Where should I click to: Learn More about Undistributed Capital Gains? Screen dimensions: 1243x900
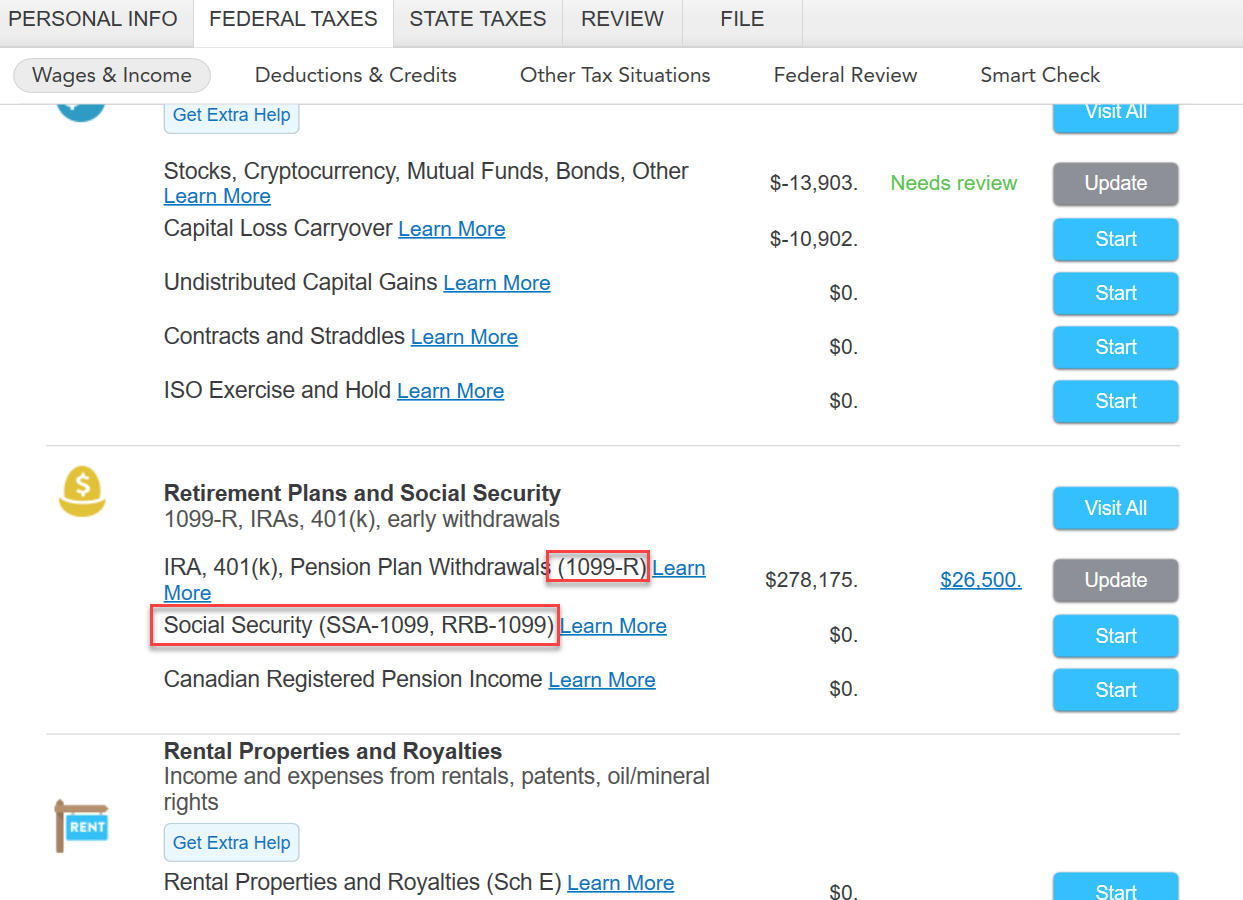497,283
